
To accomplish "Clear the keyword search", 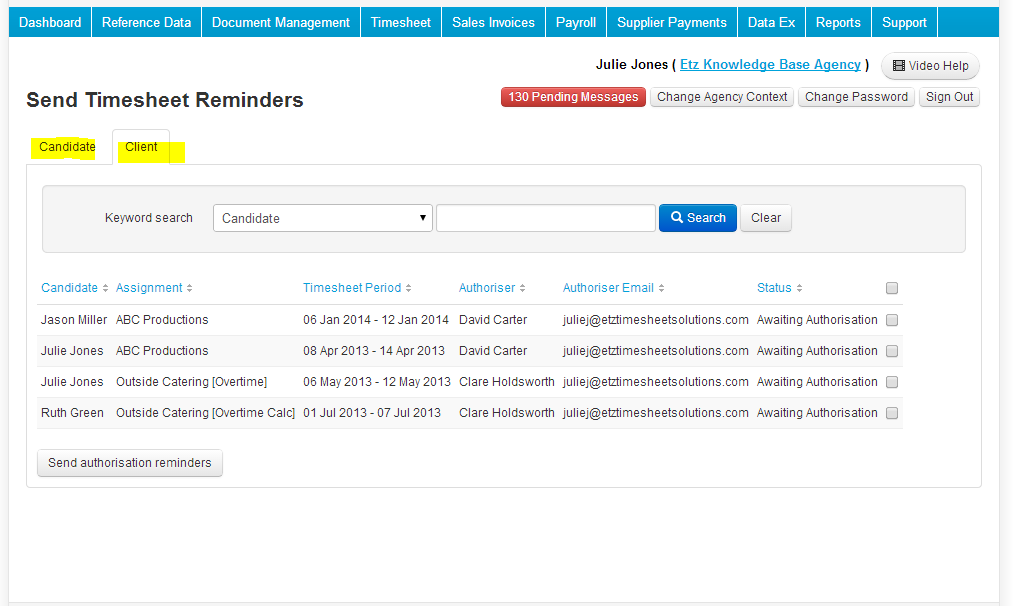I will pyautogui.click(x=766, y=218).
